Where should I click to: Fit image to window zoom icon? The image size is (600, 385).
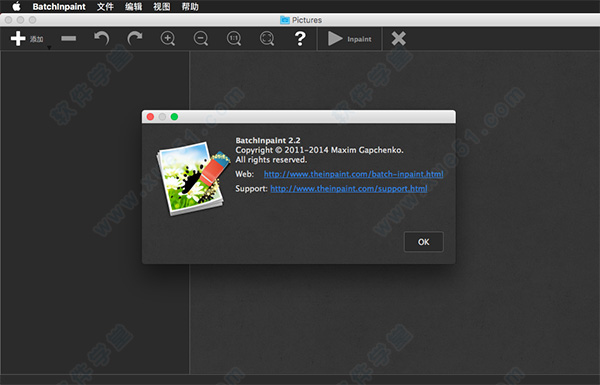[267, 39]
